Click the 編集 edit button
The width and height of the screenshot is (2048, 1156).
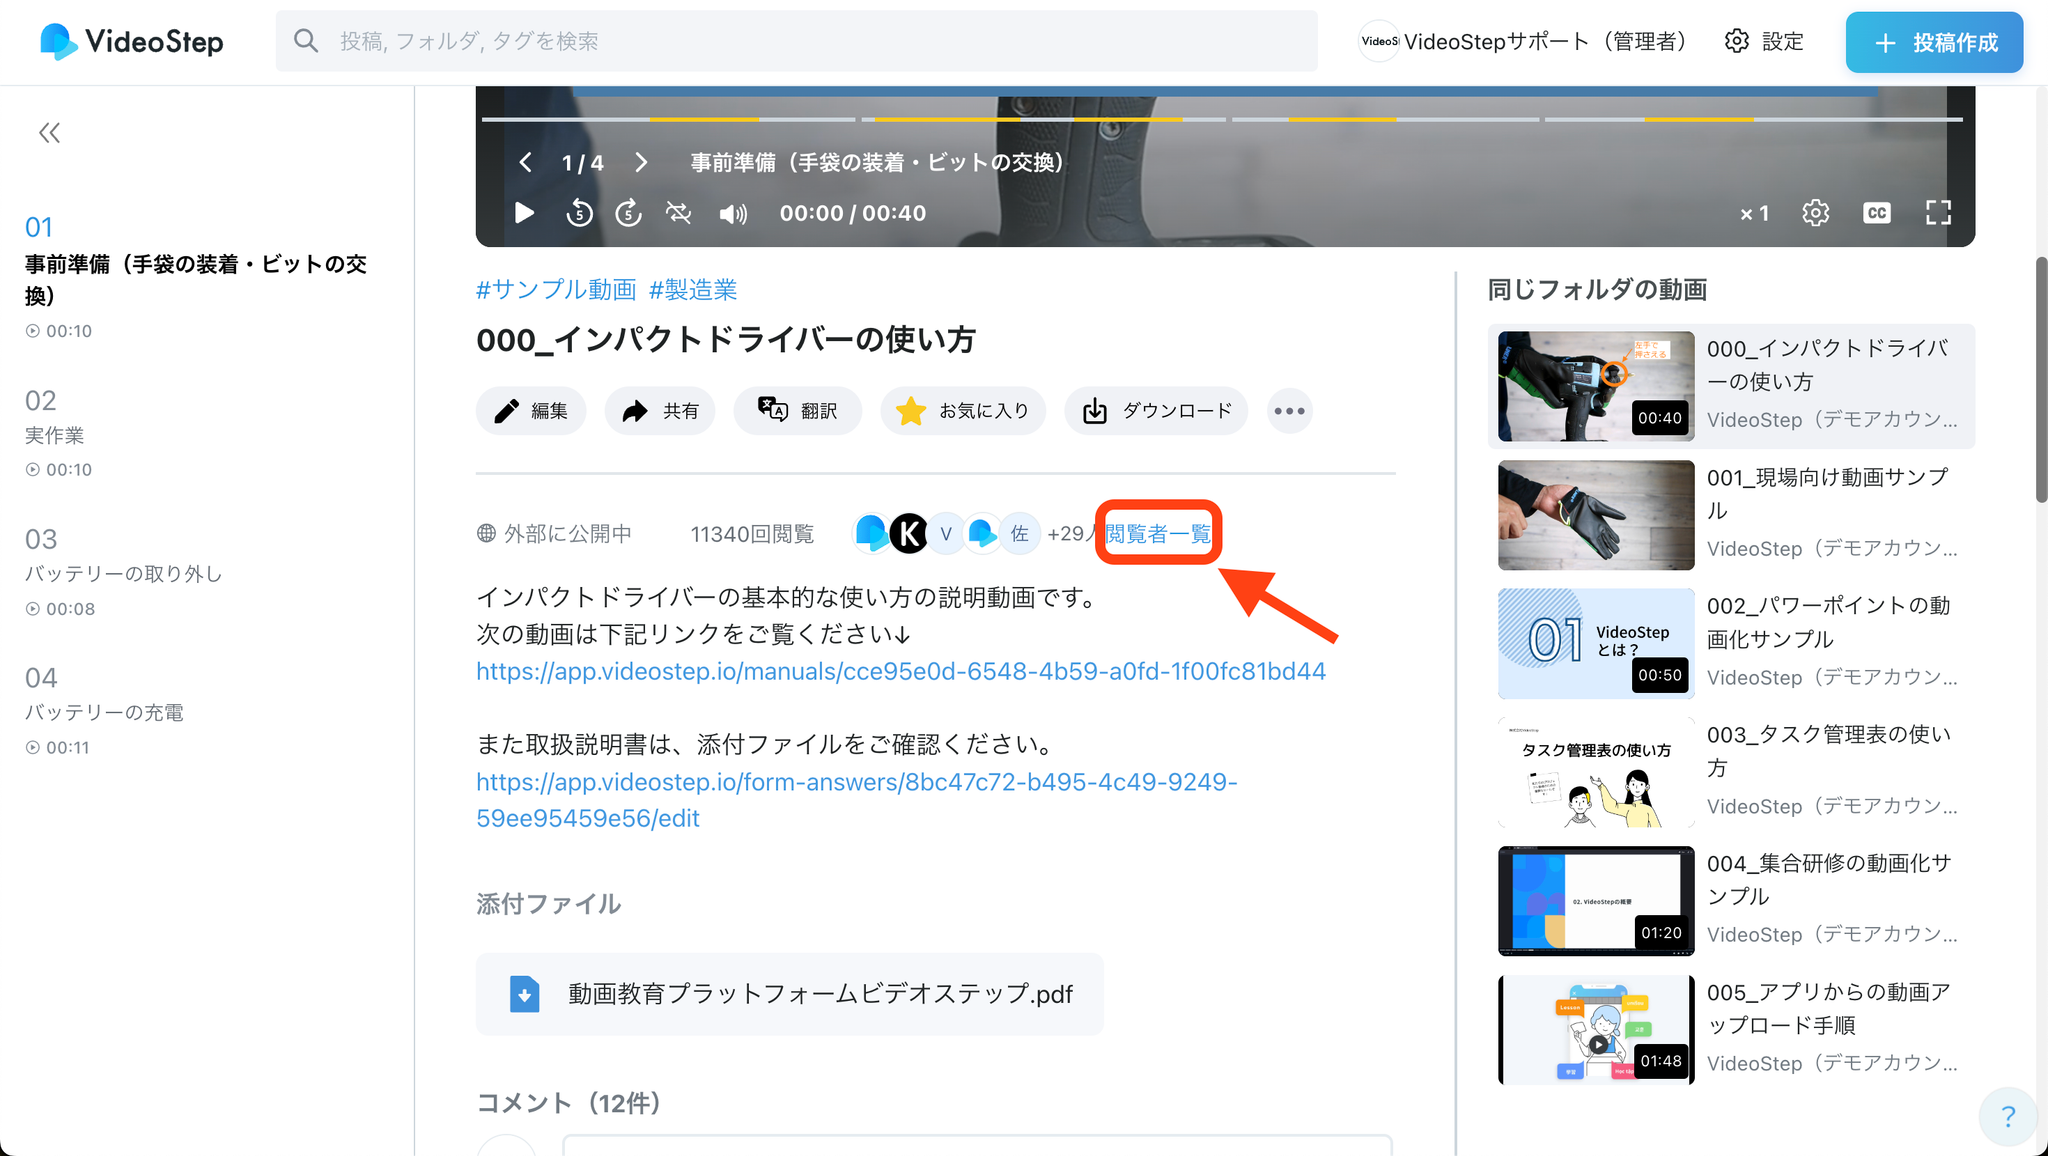(531, 411)
